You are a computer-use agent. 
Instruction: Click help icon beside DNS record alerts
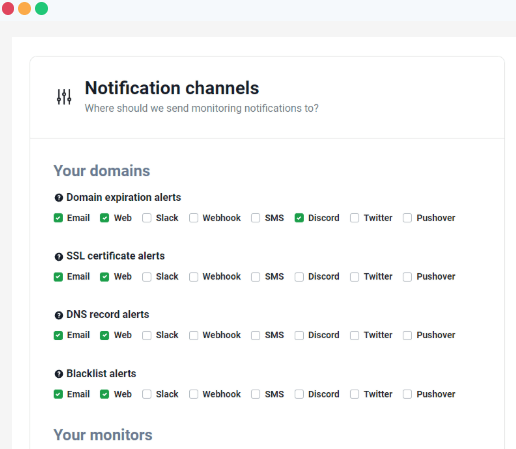coord(59,315)
